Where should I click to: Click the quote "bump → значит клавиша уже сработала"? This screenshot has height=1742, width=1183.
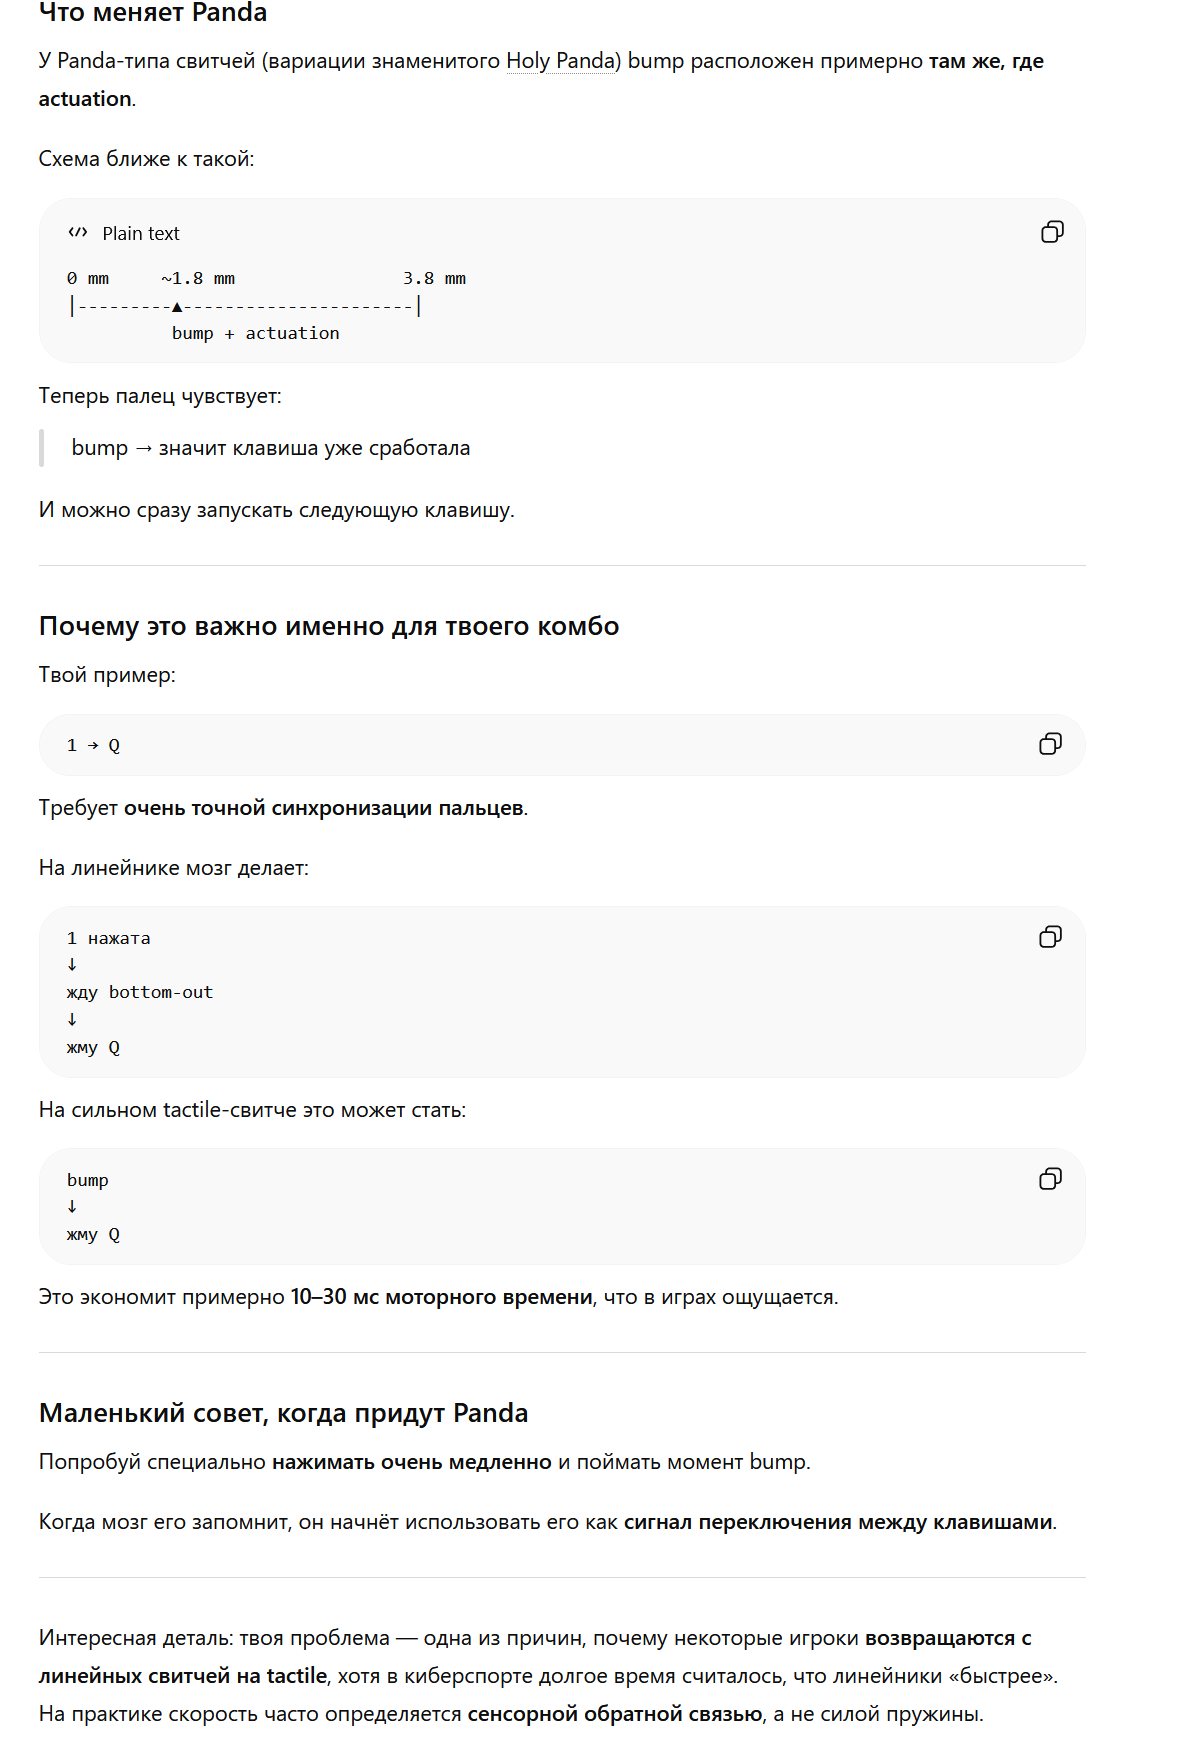(271, 448)
